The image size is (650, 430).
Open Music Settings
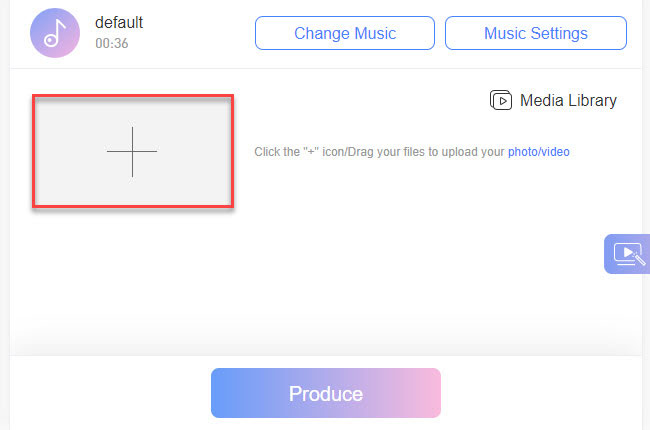[535, 33]
